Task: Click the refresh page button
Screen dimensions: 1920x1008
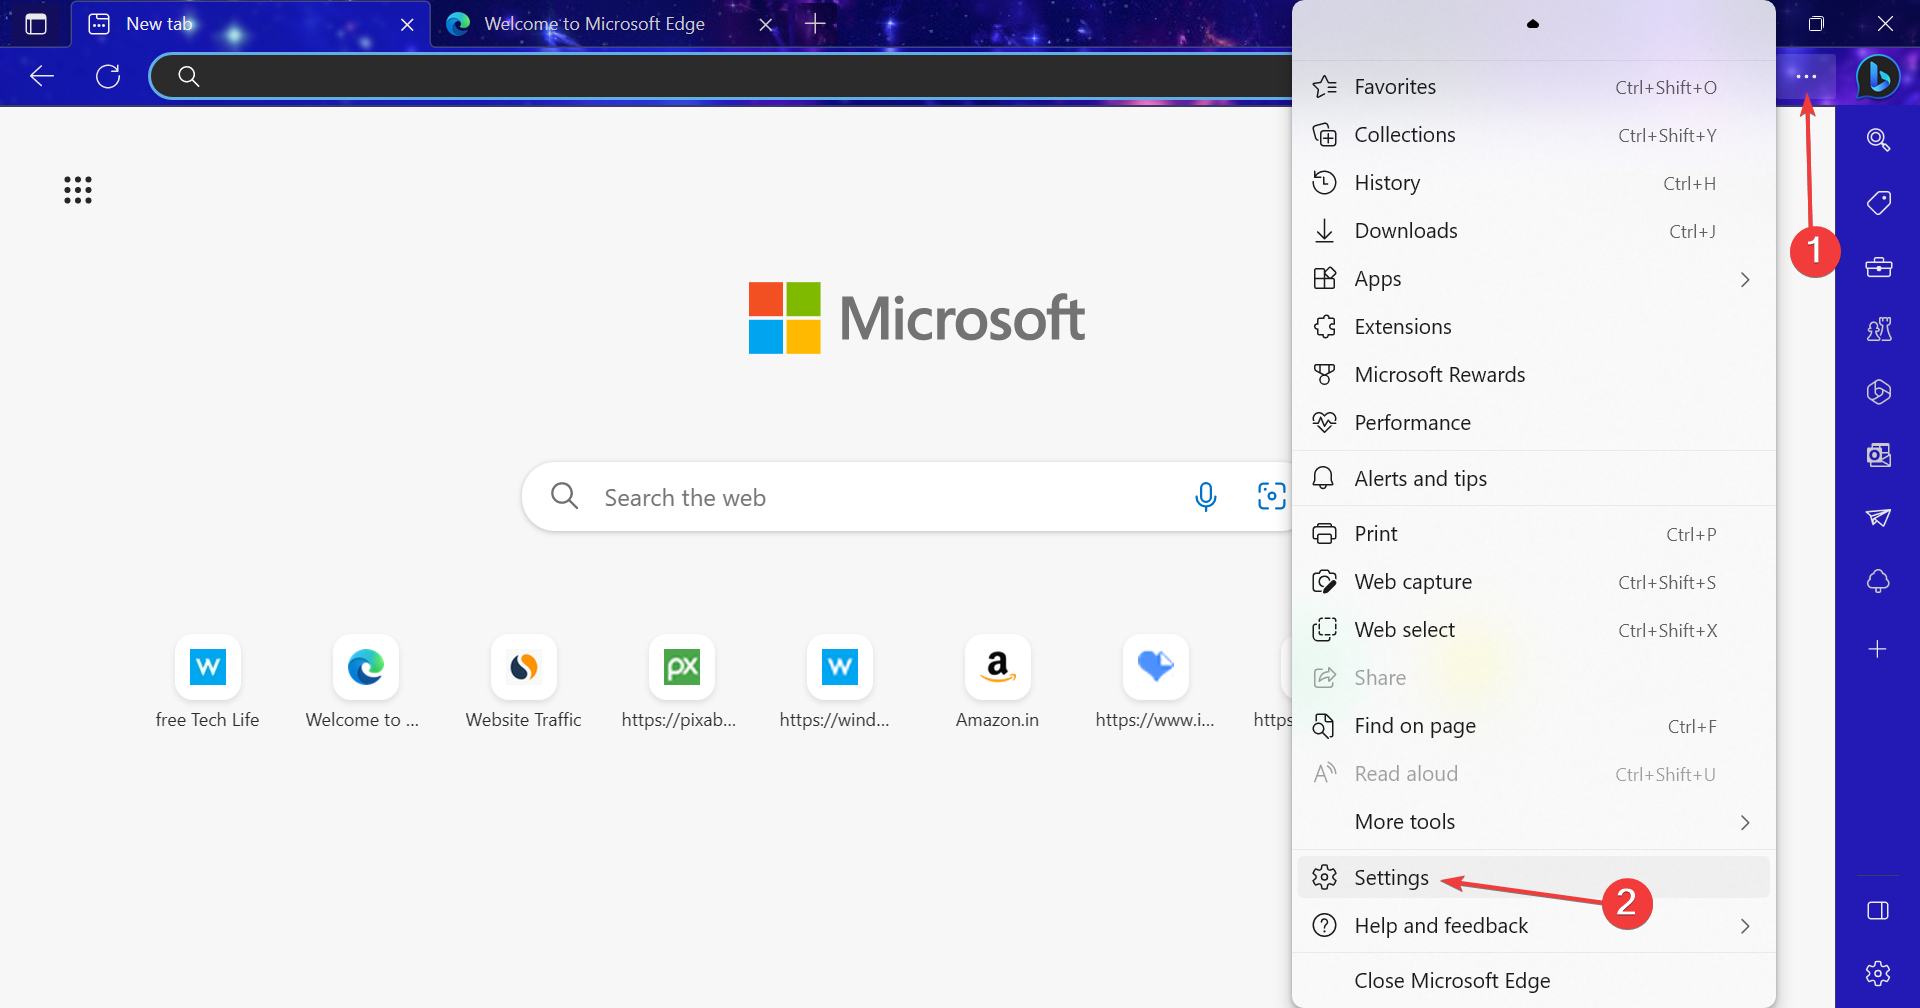Action: pyautogui.click(x=108, y=76)
